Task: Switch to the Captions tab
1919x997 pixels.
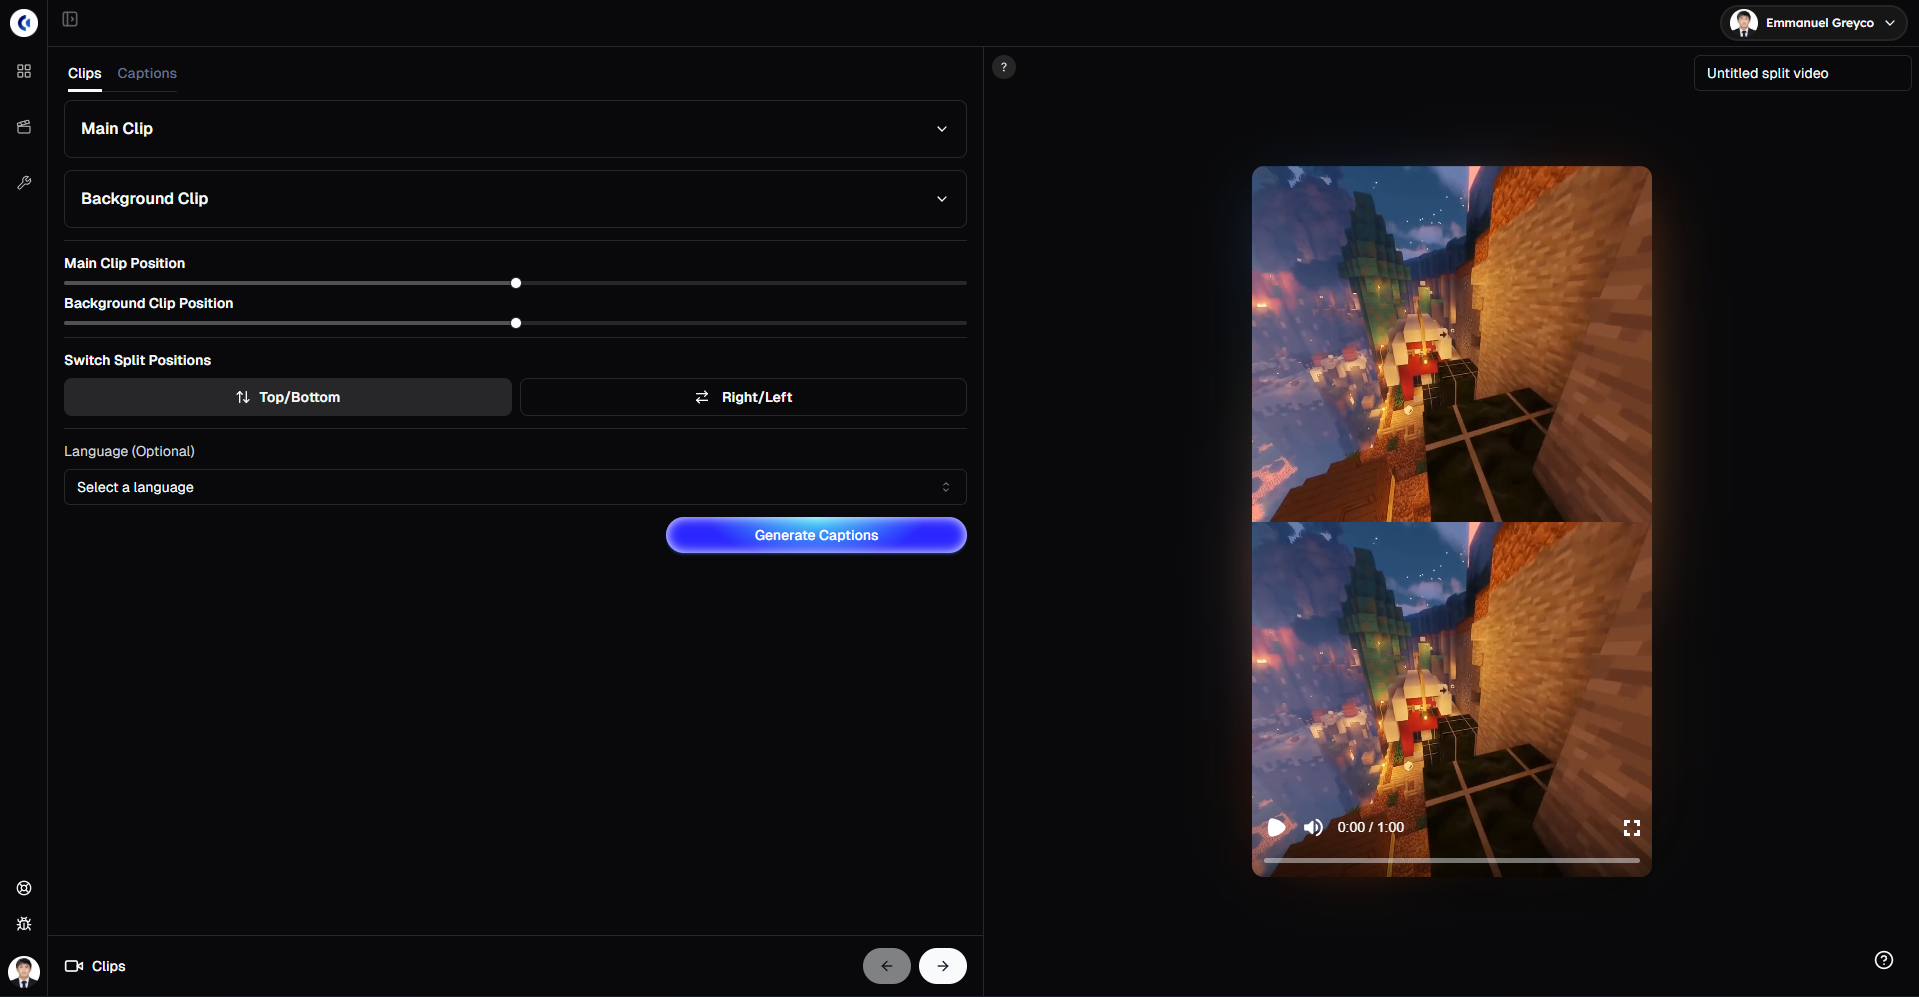Action: [147, 73]
